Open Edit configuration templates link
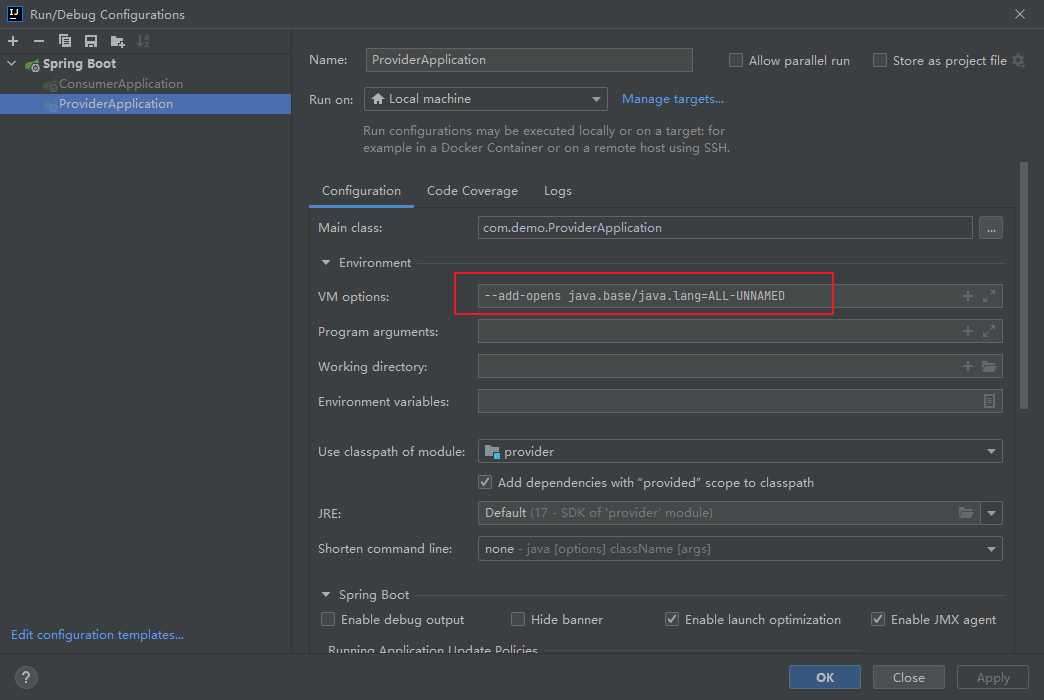 click(x=97, y=635)
